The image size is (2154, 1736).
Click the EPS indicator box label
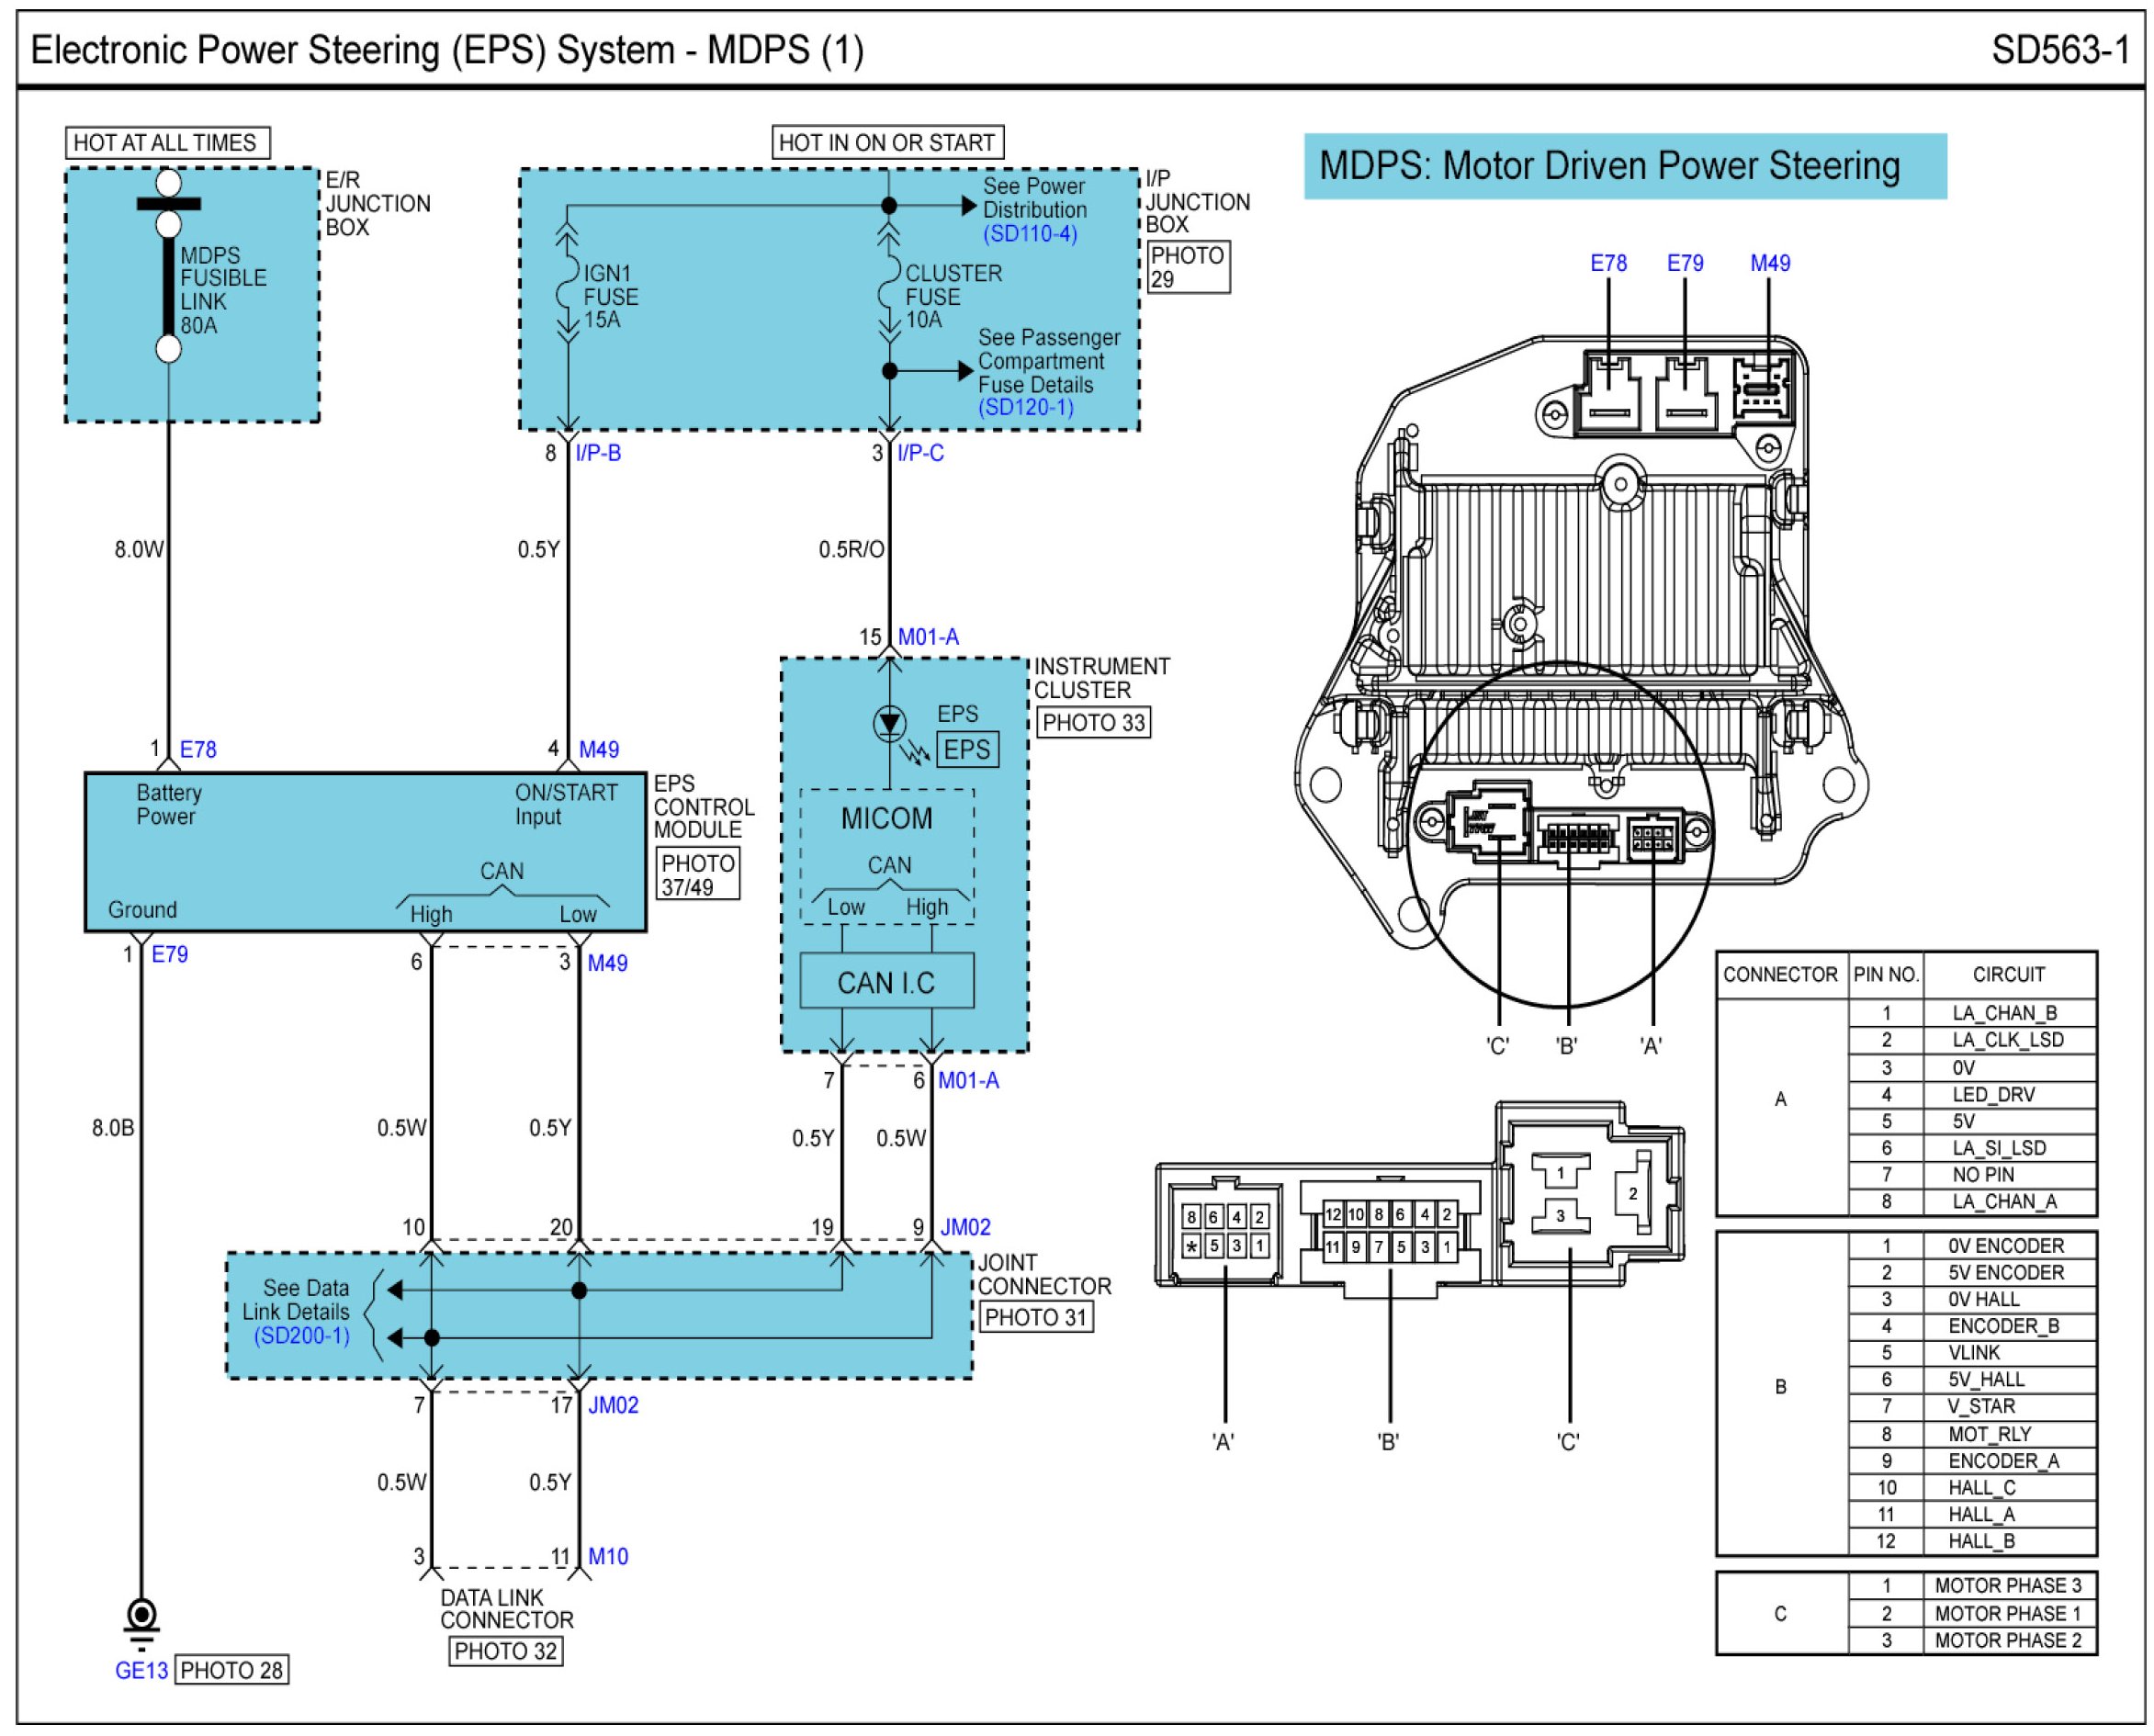click(967, 750)
